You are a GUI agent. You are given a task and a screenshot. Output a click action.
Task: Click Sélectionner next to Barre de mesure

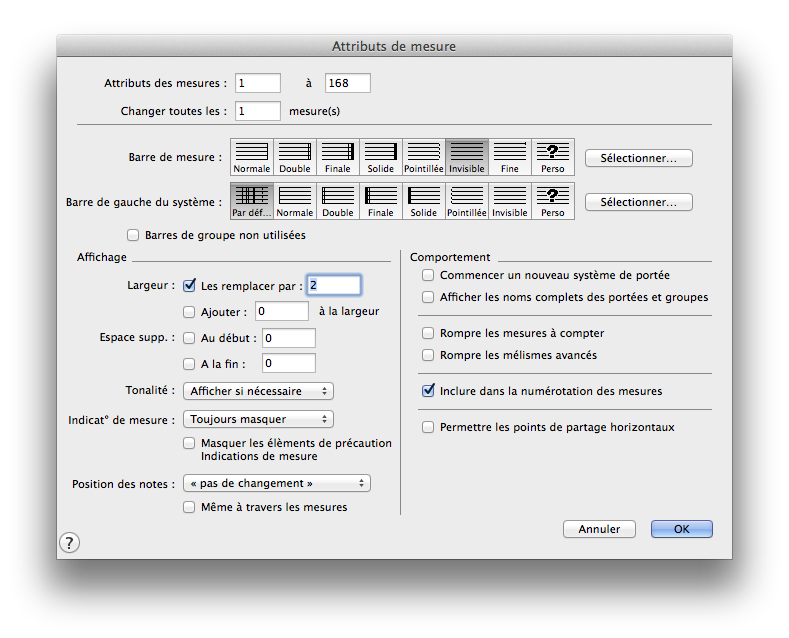point(638,158)
